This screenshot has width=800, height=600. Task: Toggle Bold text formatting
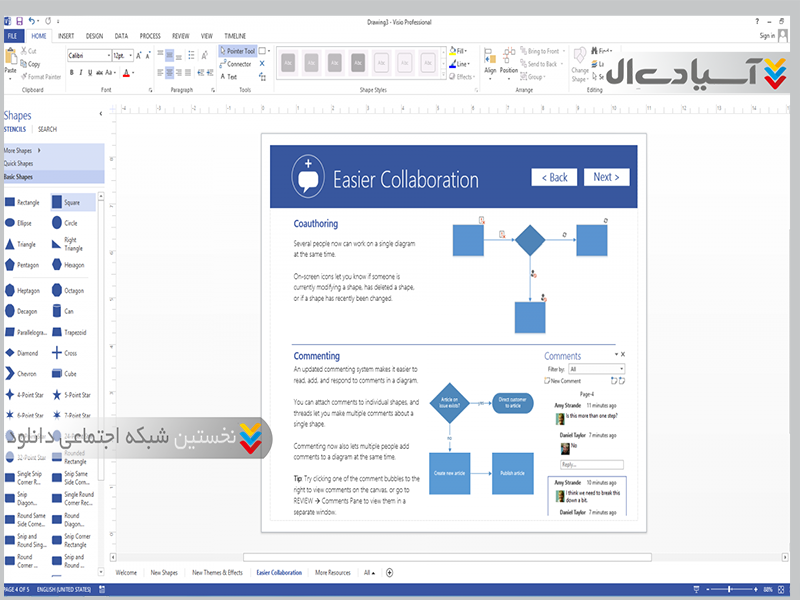pos(72,73)
